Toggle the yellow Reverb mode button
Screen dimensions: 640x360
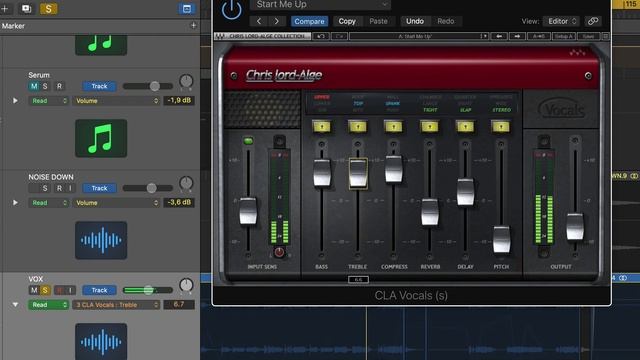tap(429, 127)
